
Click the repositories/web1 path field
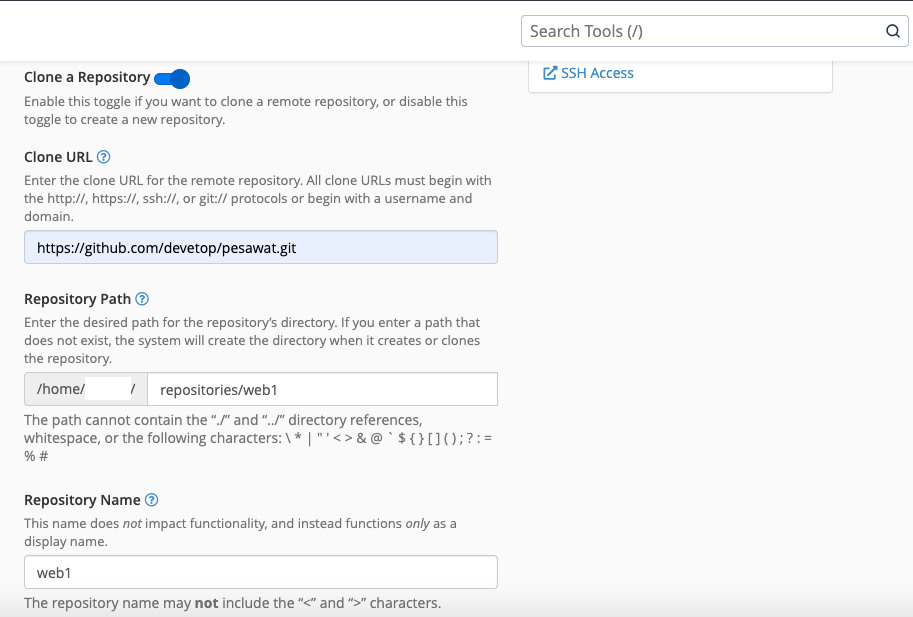[x=321, y=389]
